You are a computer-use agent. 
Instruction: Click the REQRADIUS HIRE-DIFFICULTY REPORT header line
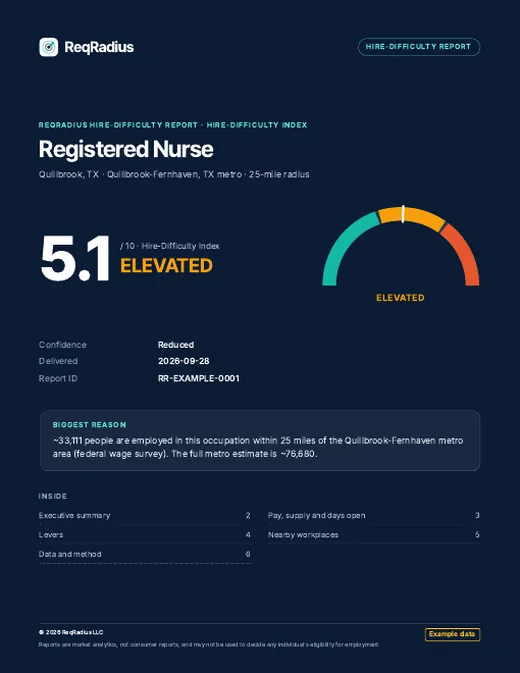[x=173, y=125]
